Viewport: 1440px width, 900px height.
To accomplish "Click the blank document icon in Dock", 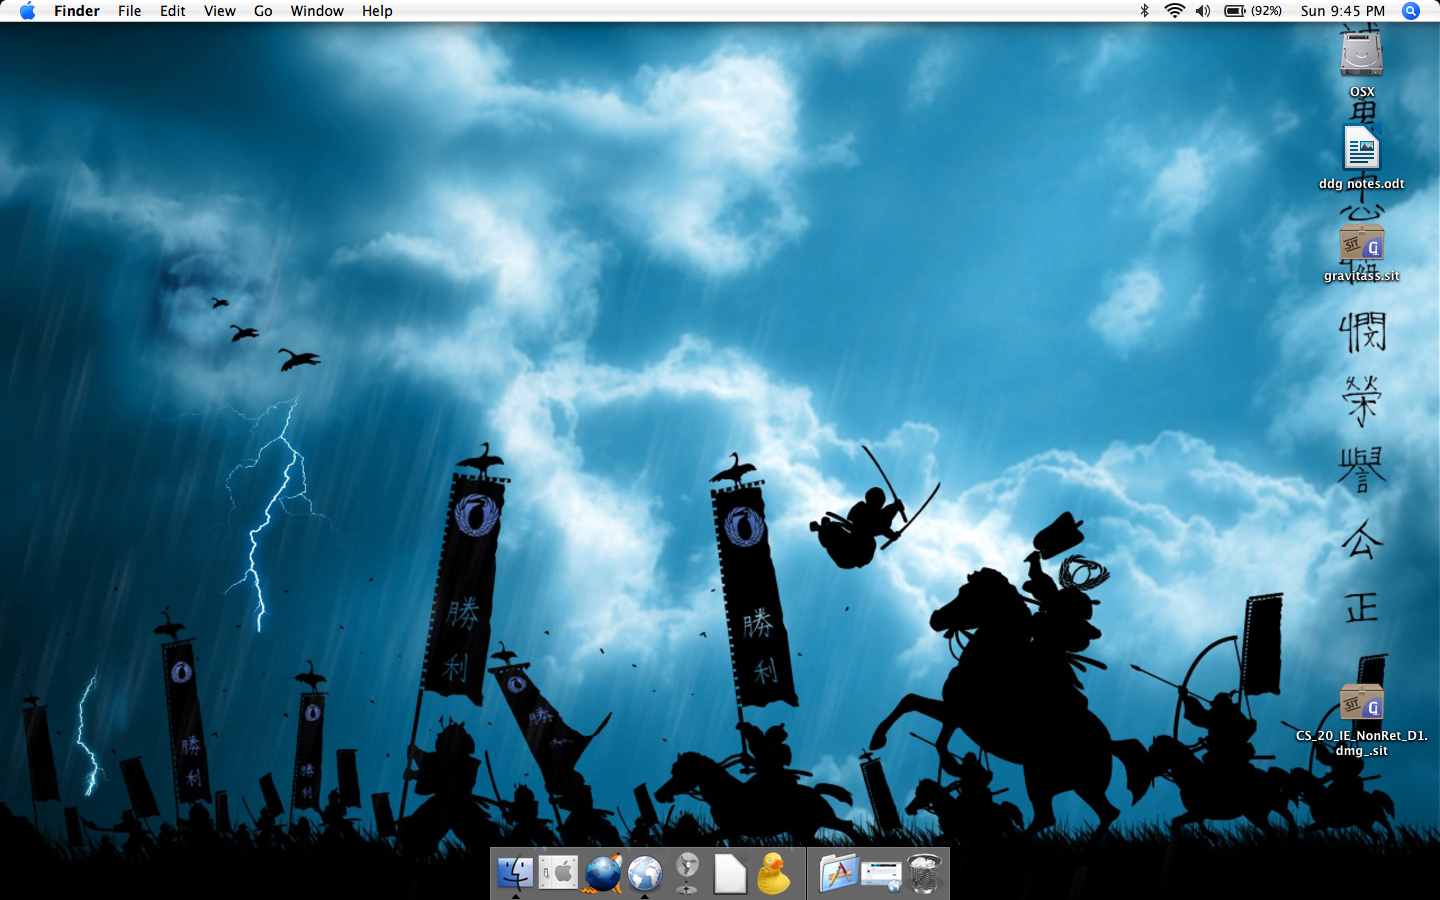I will [730, 874].
